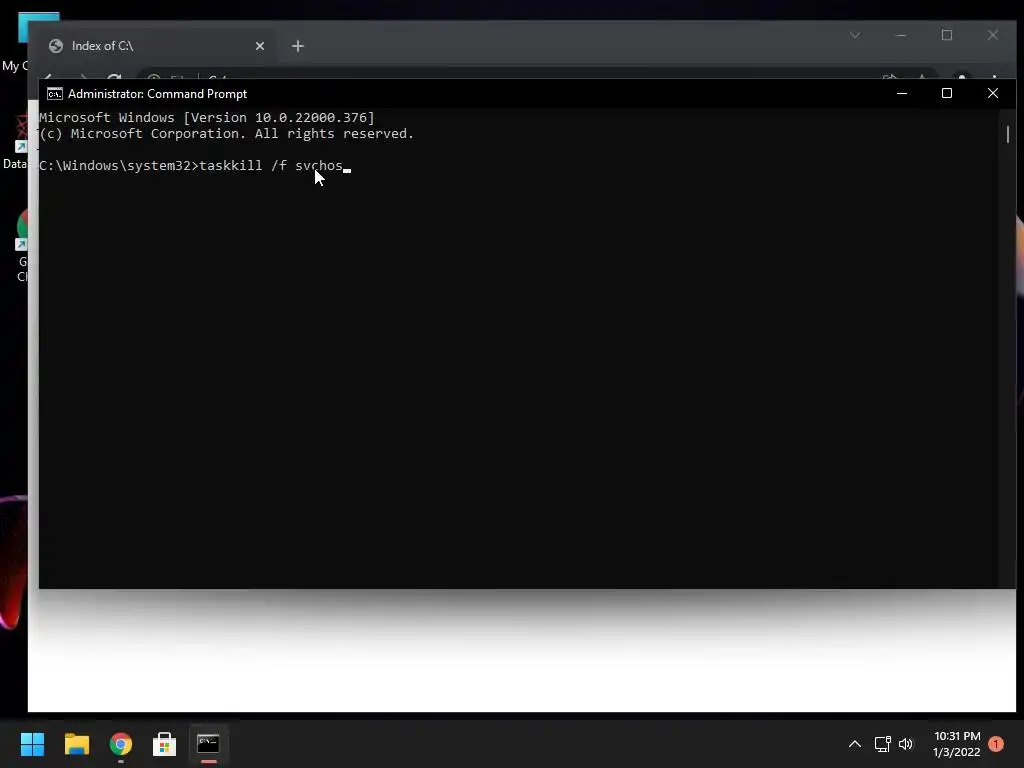Close the 'Index of C:\' Chrome tab

pos(260,46)
